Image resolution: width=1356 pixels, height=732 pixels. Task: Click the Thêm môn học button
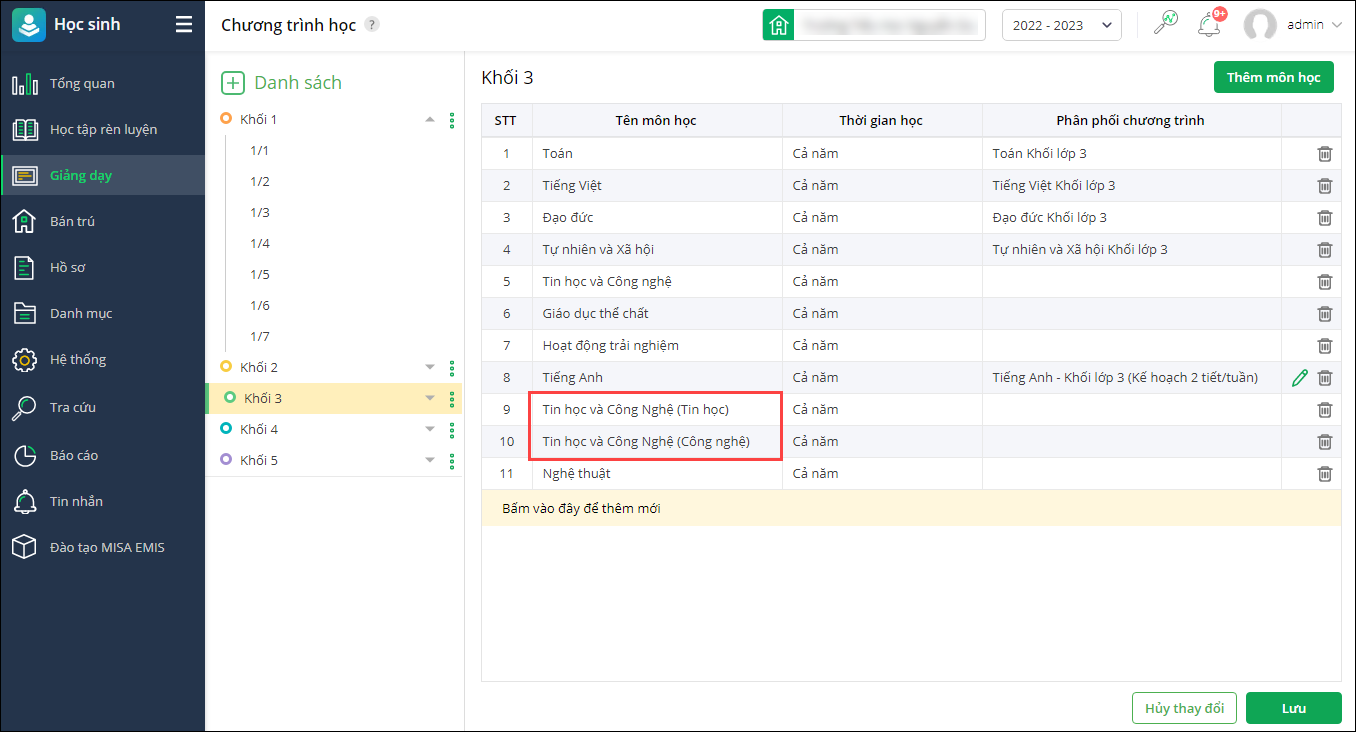1273,77
